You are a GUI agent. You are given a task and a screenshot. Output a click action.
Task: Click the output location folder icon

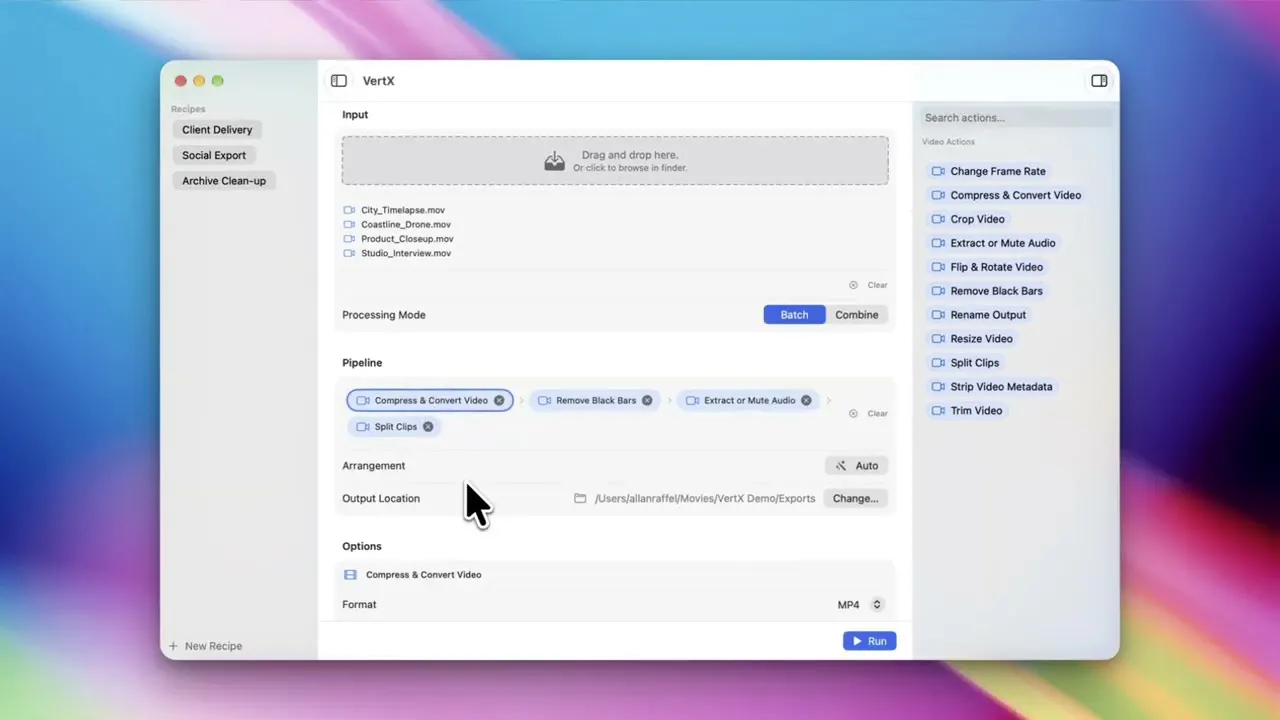coord(580,498)
